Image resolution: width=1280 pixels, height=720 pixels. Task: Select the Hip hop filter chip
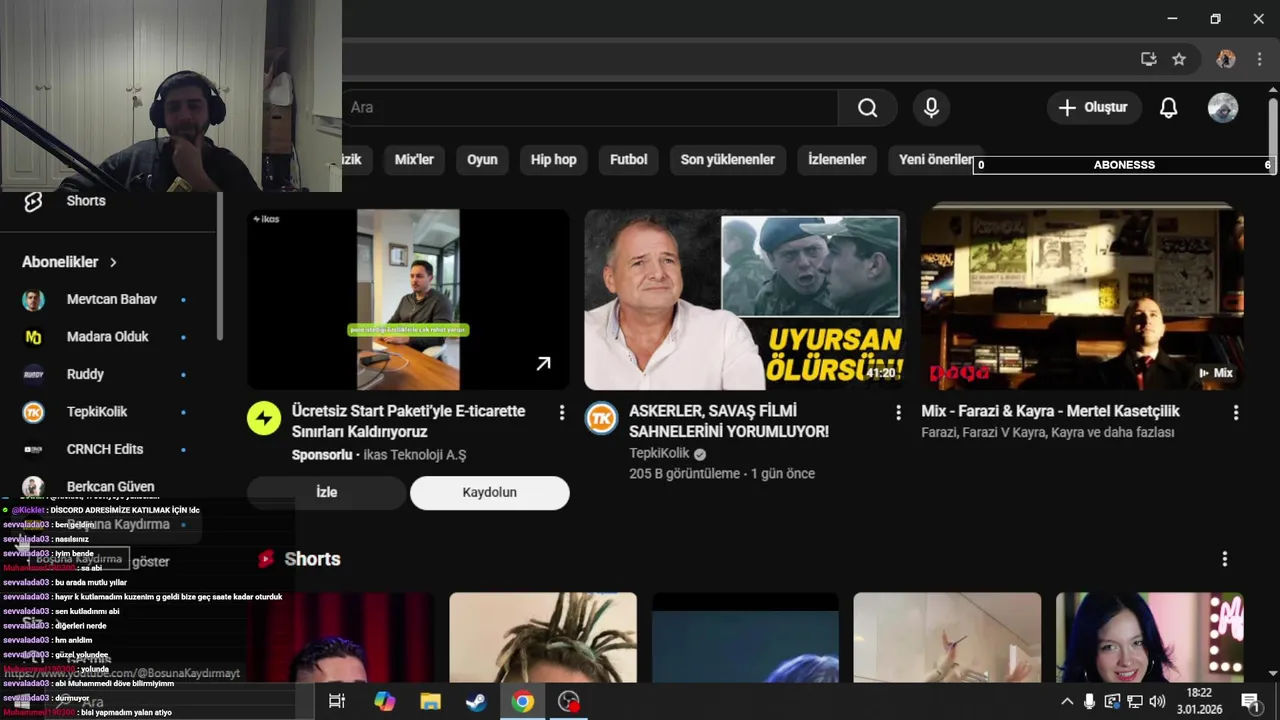point(553,160)
